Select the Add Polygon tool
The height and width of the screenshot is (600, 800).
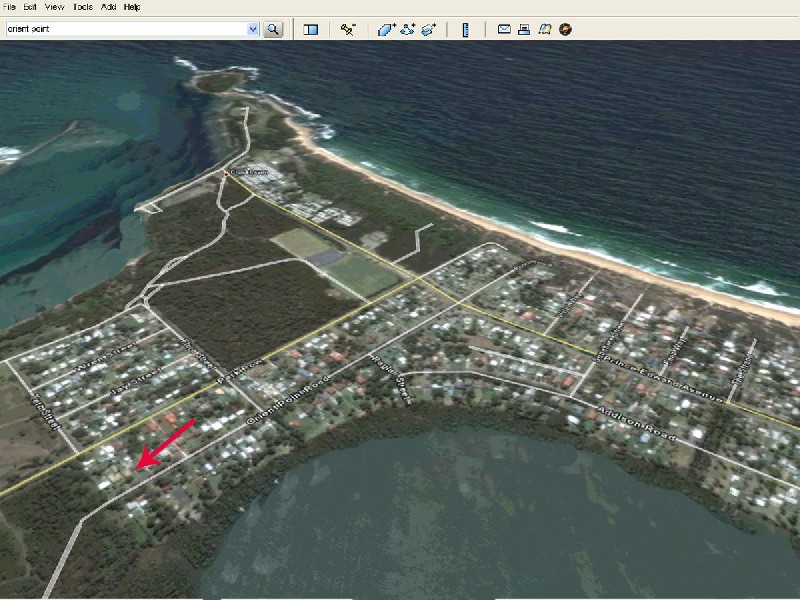[x=385, y=29]
